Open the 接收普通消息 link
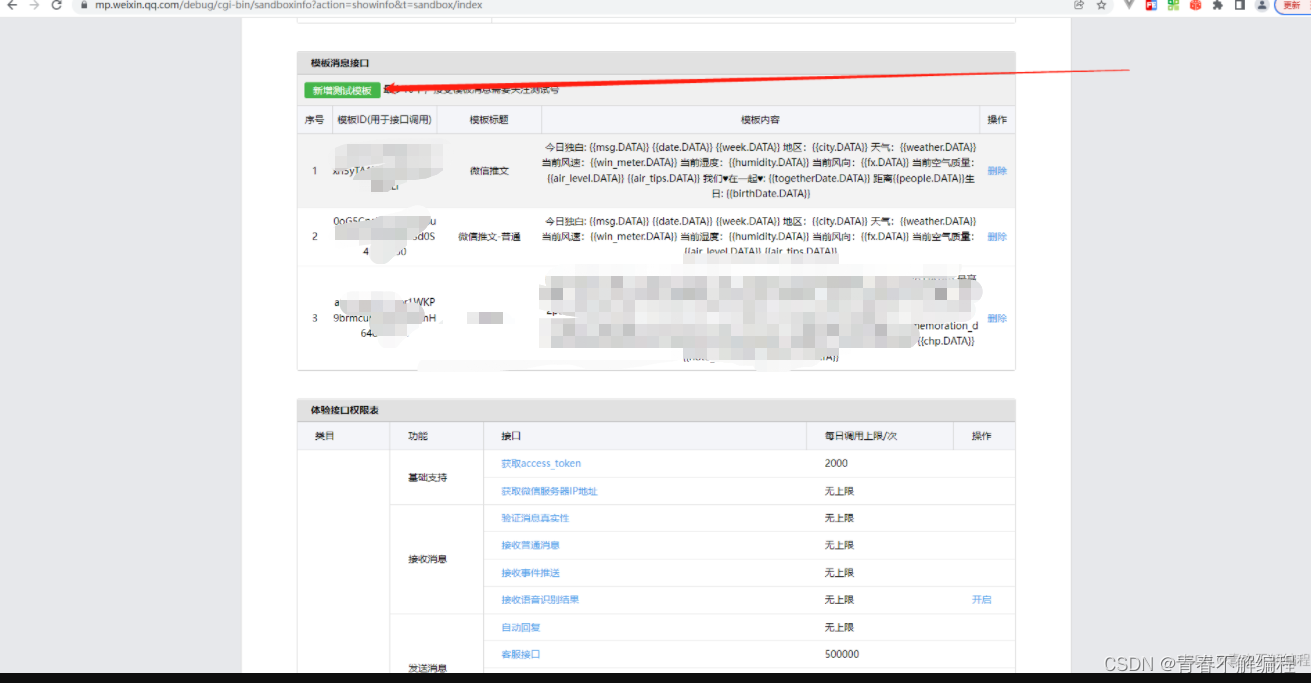Screen dimensions: 1311x683 [530, 545]
